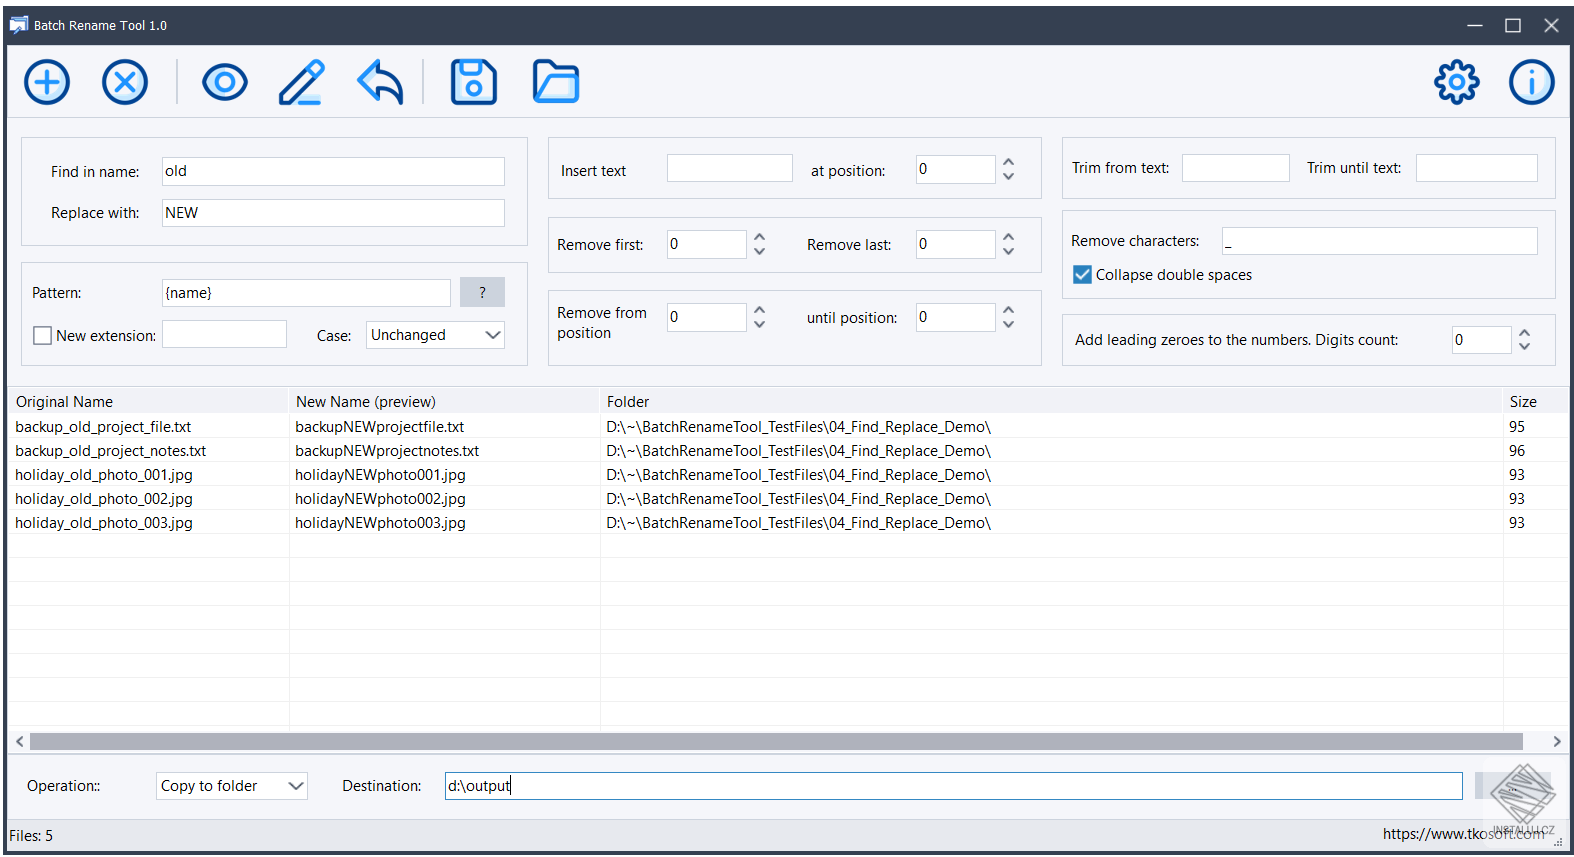Decrease the Remove first value

point(759,252)
